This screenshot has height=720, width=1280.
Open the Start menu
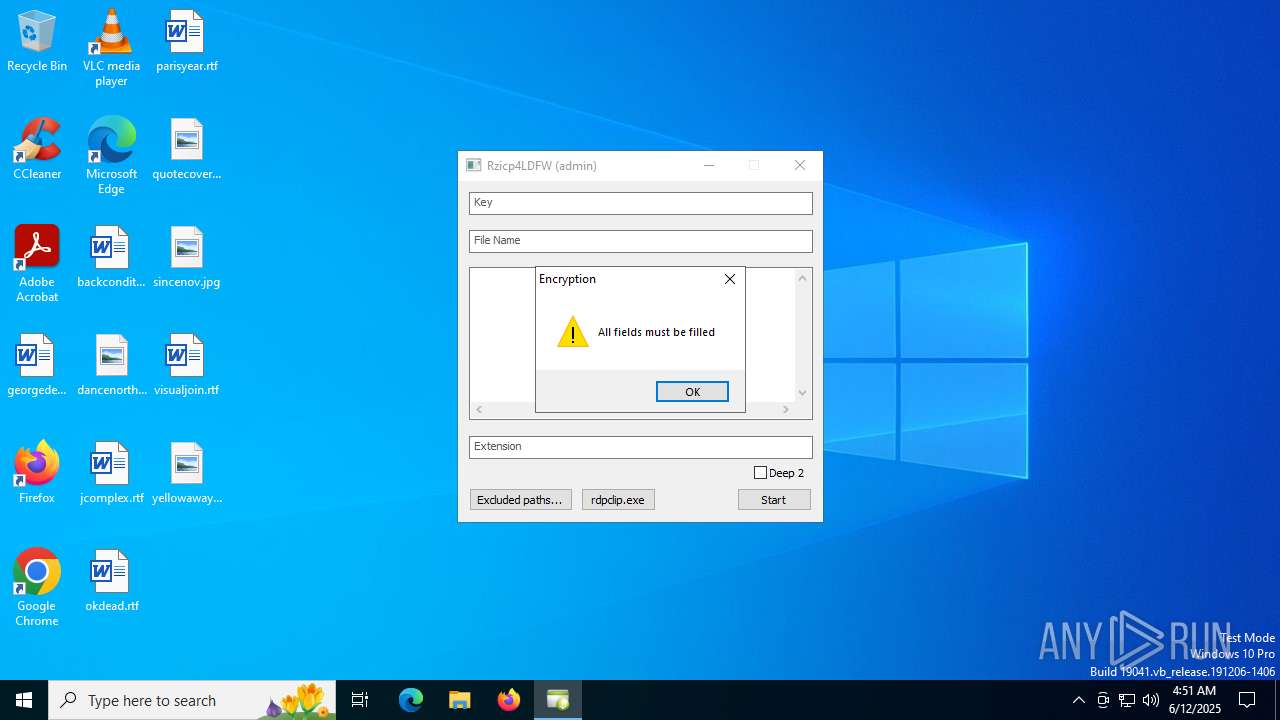(24, 700)
